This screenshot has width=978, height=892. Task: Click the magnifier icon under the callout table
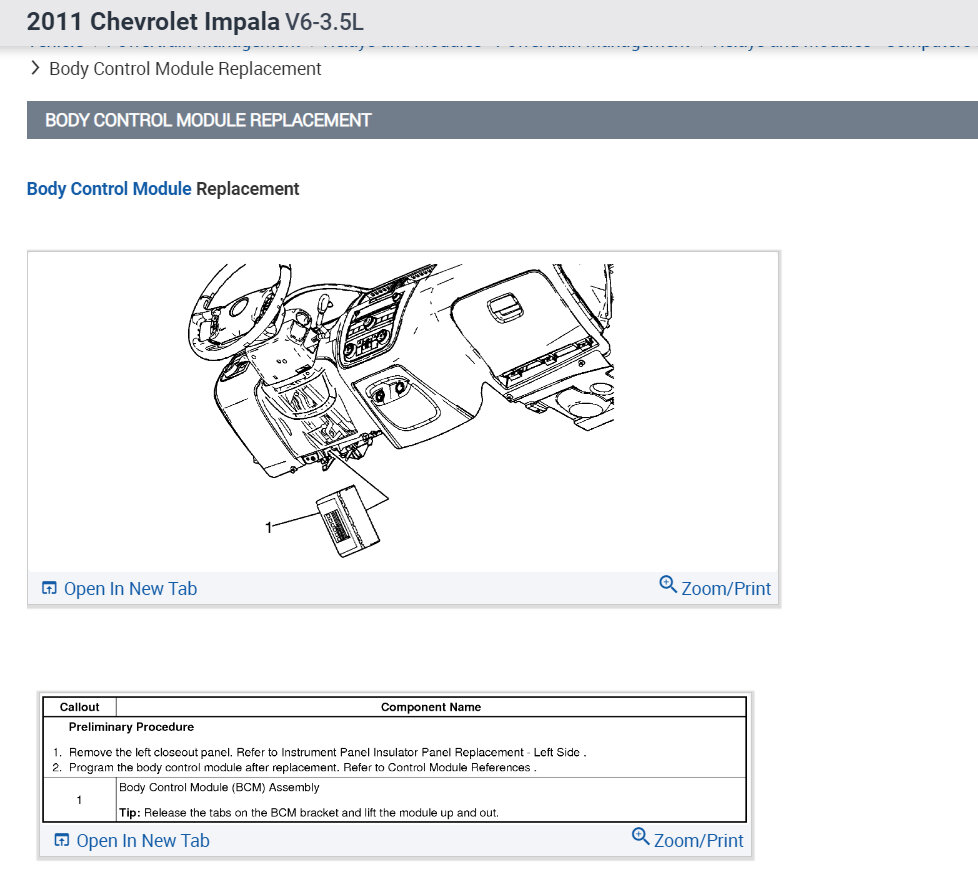pyautogui.click(x=641, y=836)
